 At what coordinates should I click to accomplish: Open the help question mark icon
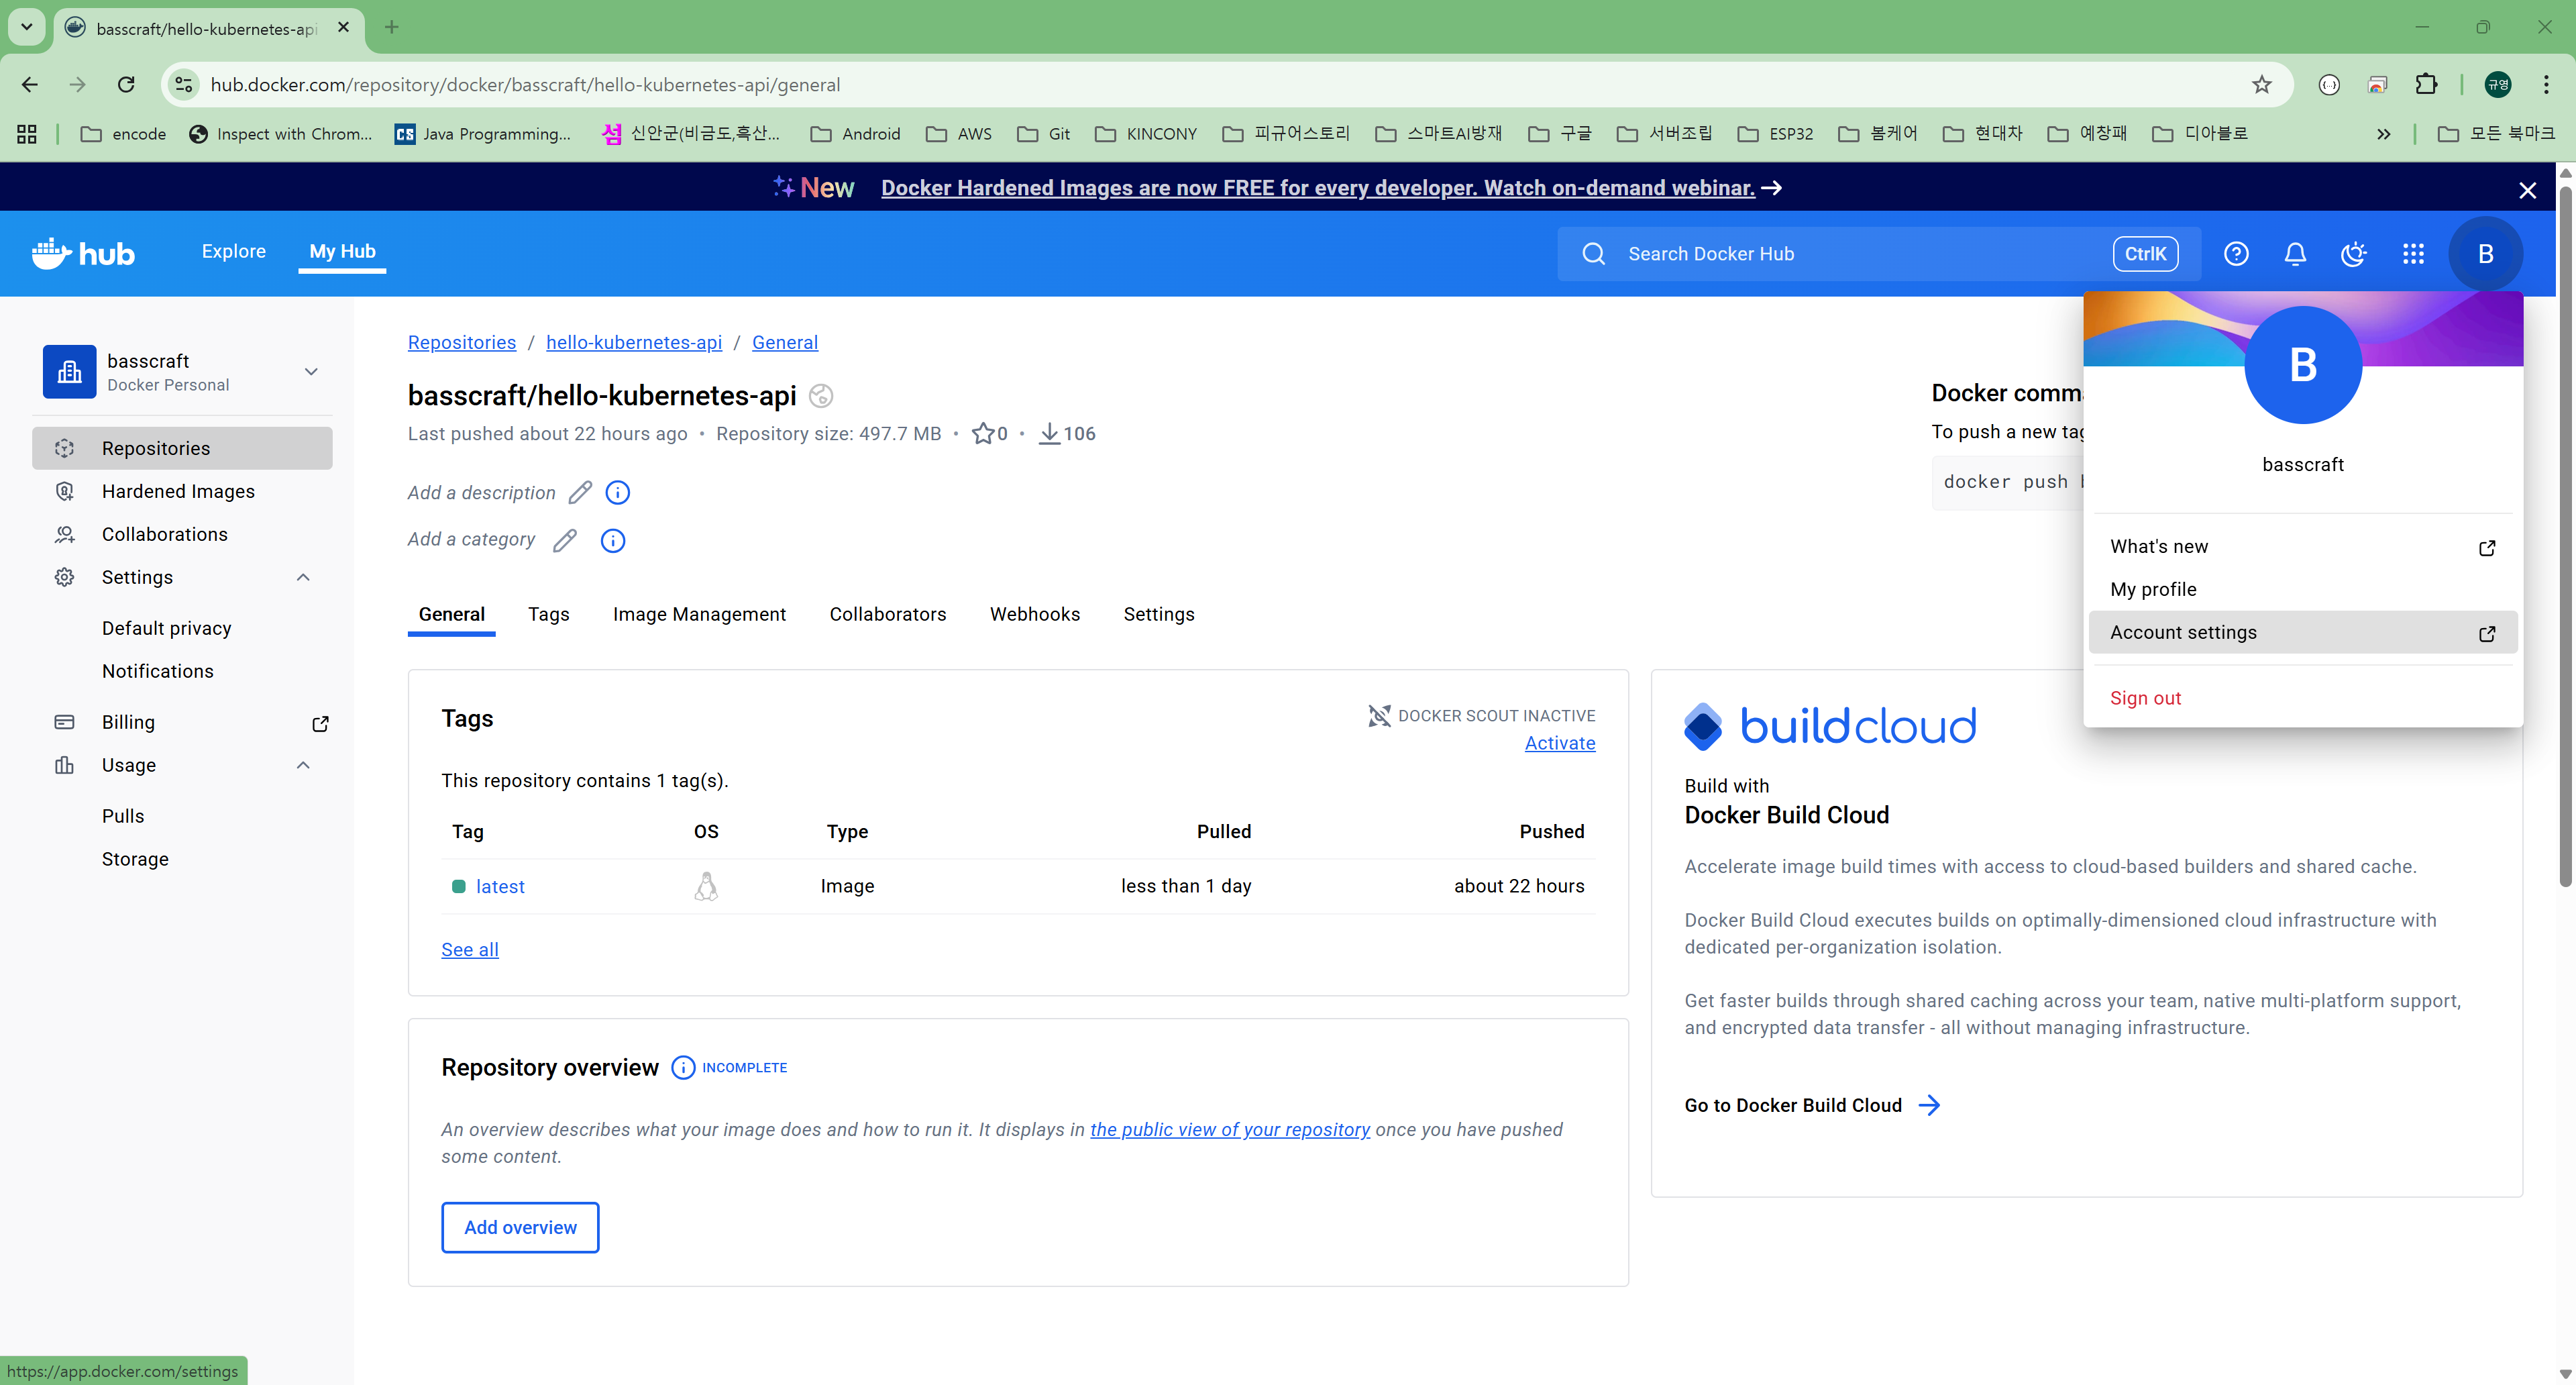pos(2236,254)
